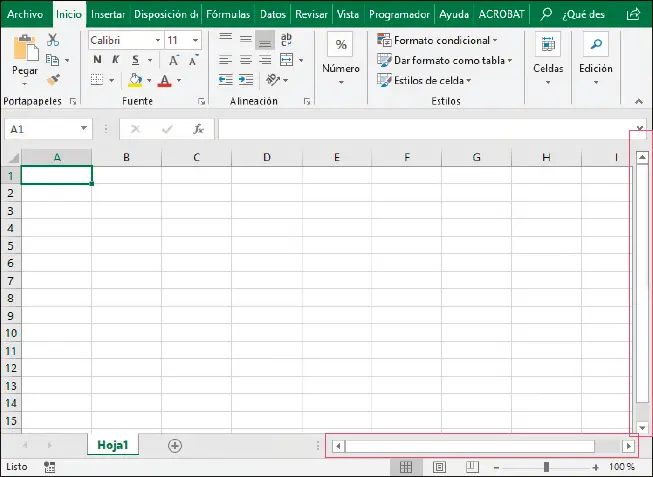Open the font size 11 dropdown
The image size is (653, 477).
pos(195,40)
